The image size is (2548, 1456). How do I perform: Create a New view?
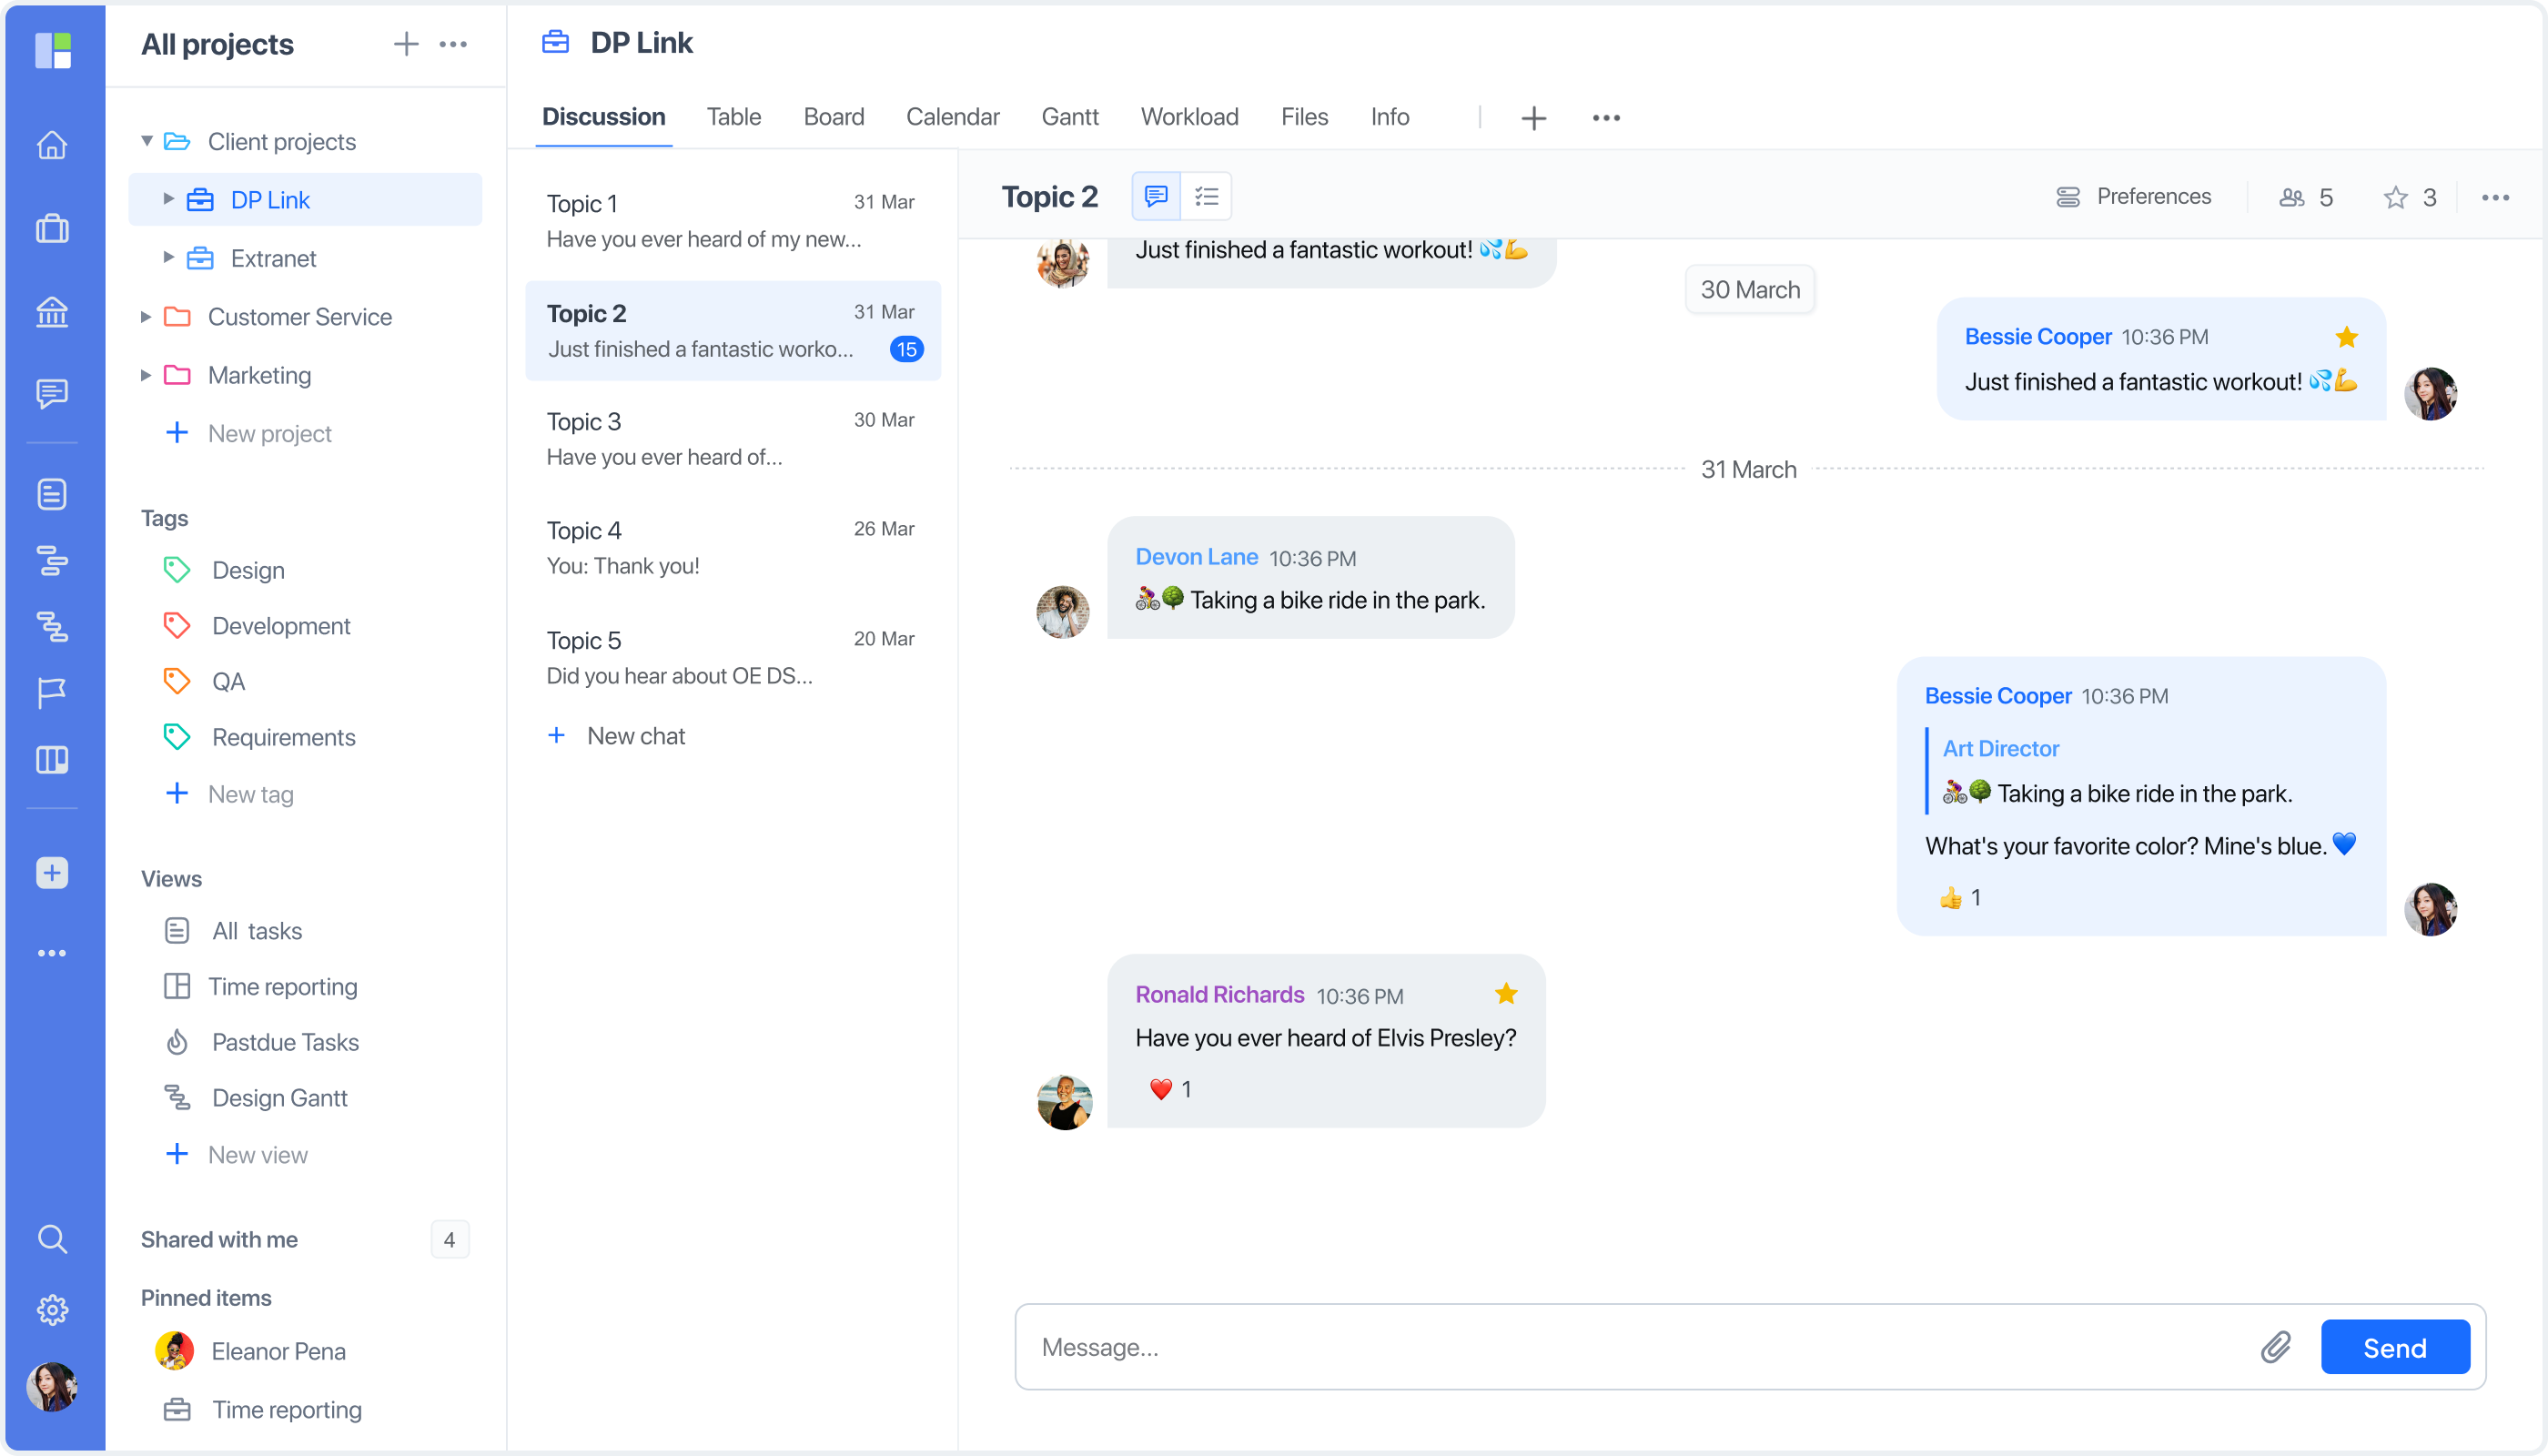(x=237, y=1154)
